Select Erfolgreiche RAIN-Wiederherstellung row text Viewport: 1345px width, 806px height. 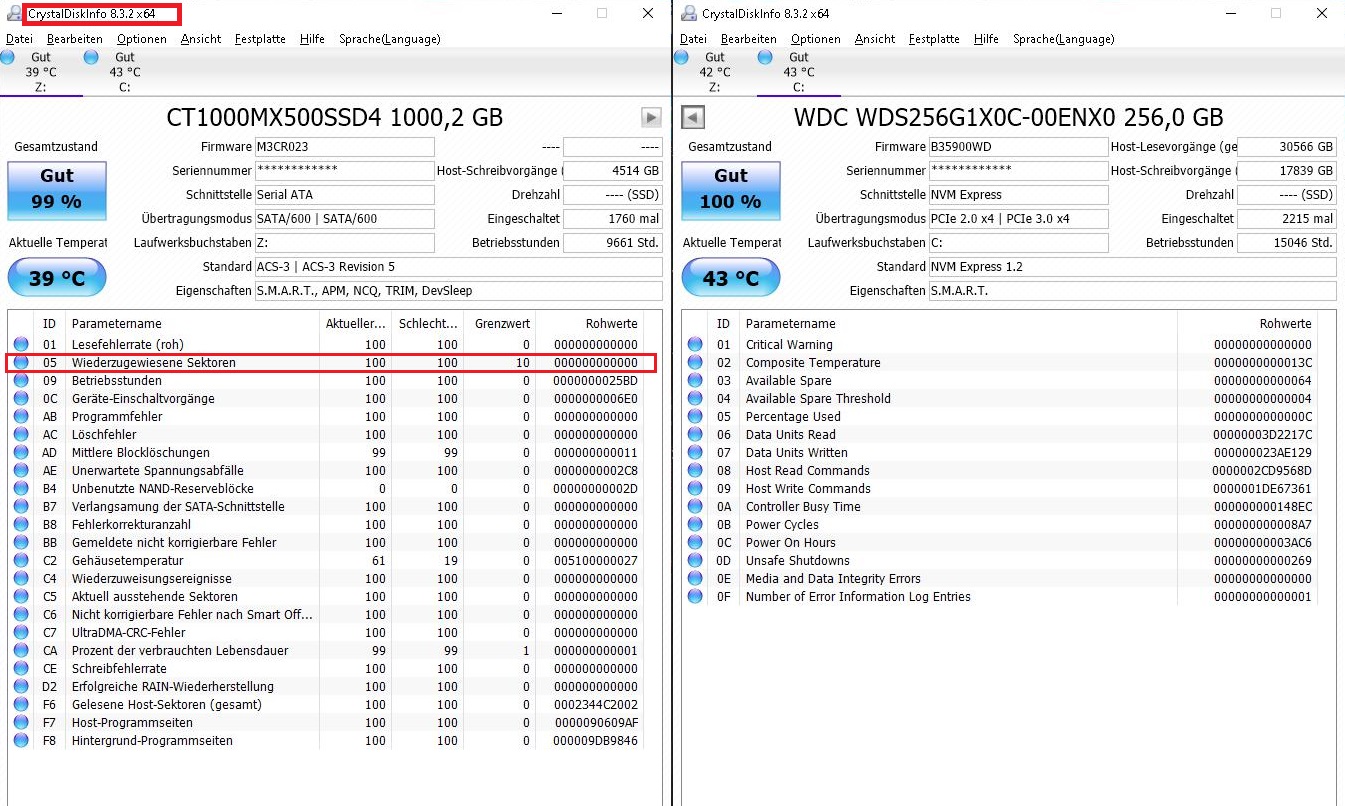pos(172,687)
